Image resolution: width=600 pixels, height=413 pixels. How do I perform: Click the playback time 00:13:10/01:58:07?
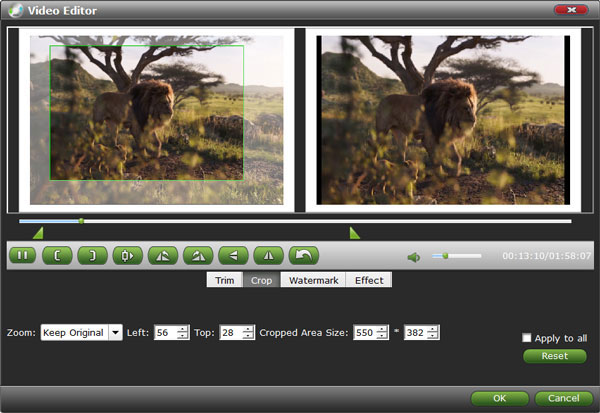(546, 256)
